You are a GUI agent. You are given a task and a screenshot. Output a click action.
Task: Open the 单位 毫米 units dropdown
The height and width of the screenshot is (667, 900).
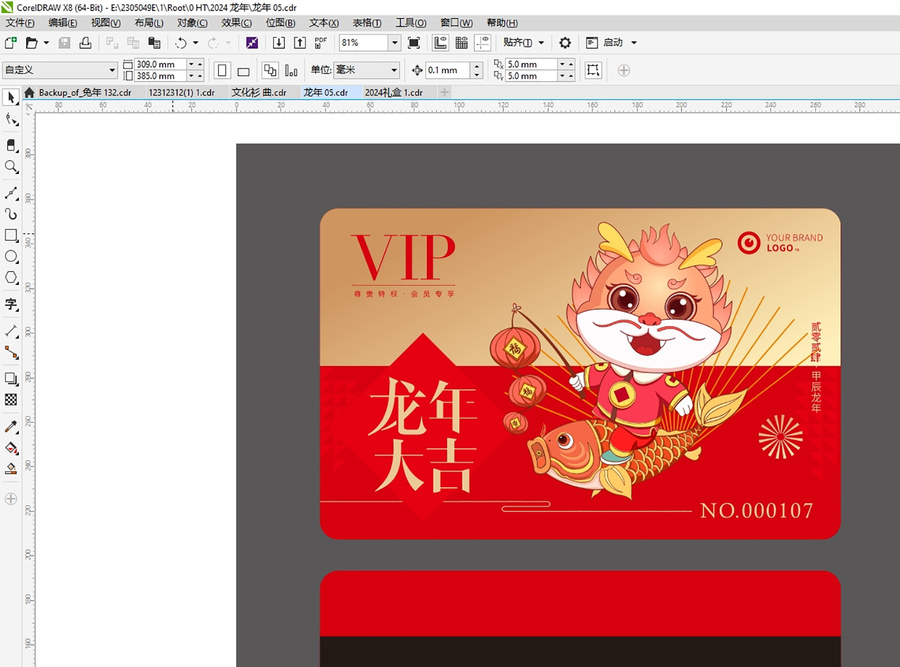click(x=394, y=70)
